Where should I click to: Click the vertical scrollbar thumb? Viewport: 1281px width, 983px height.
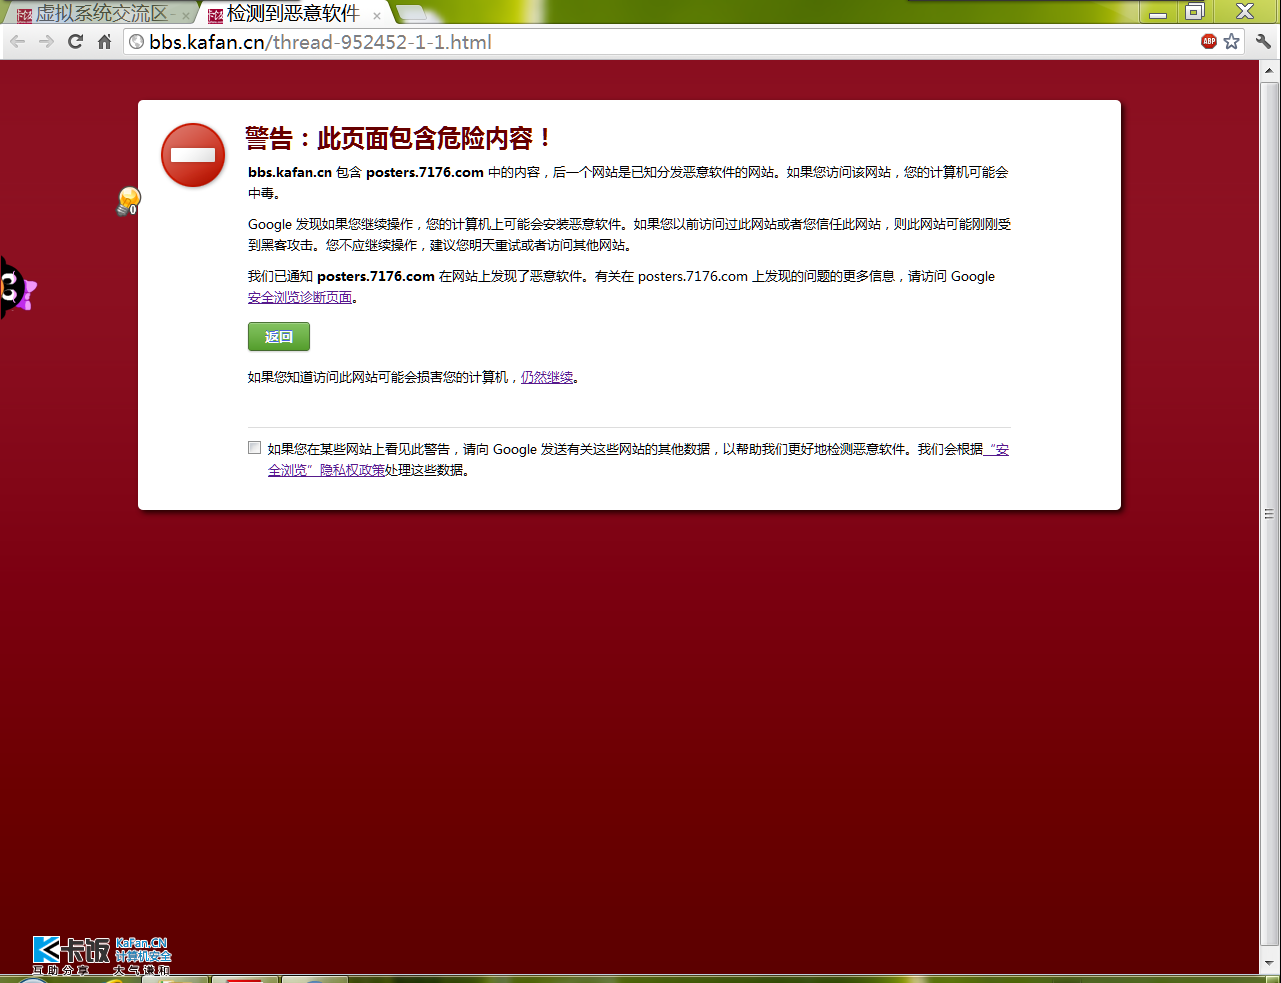tap(1270, 515)
